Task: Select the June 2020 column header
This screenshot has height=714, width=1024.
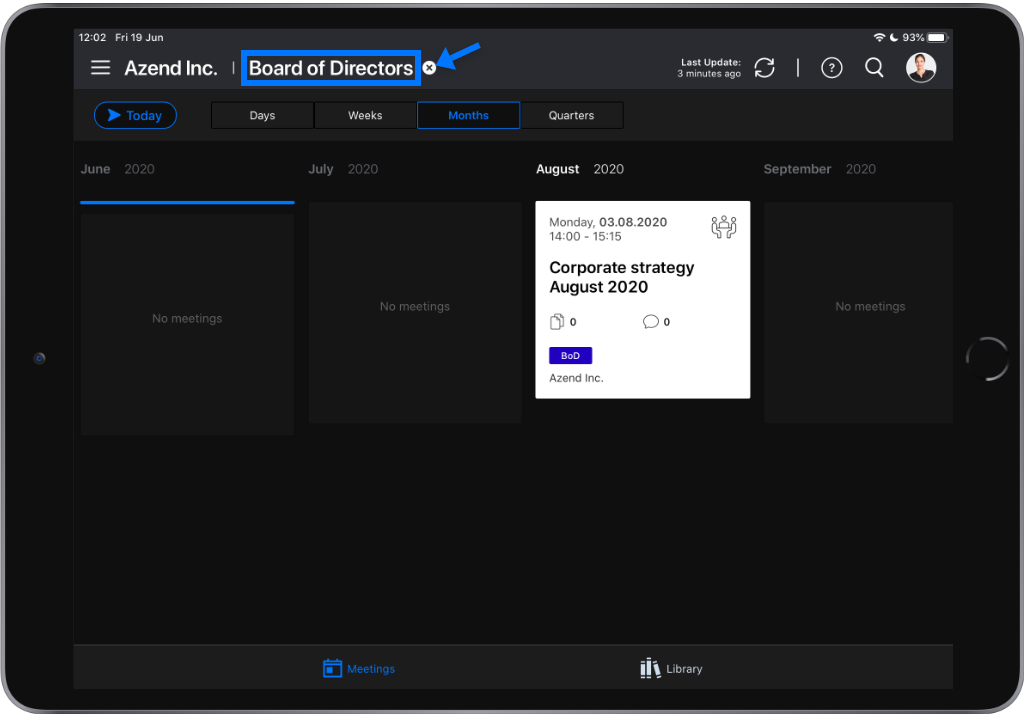Action: coord(118,169)
